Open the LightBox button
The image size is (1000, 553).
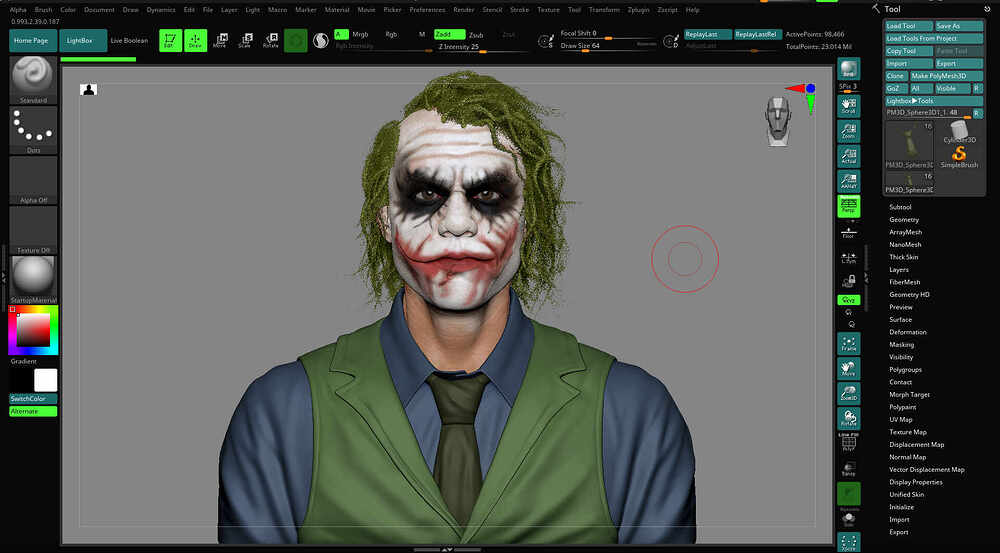83,40
